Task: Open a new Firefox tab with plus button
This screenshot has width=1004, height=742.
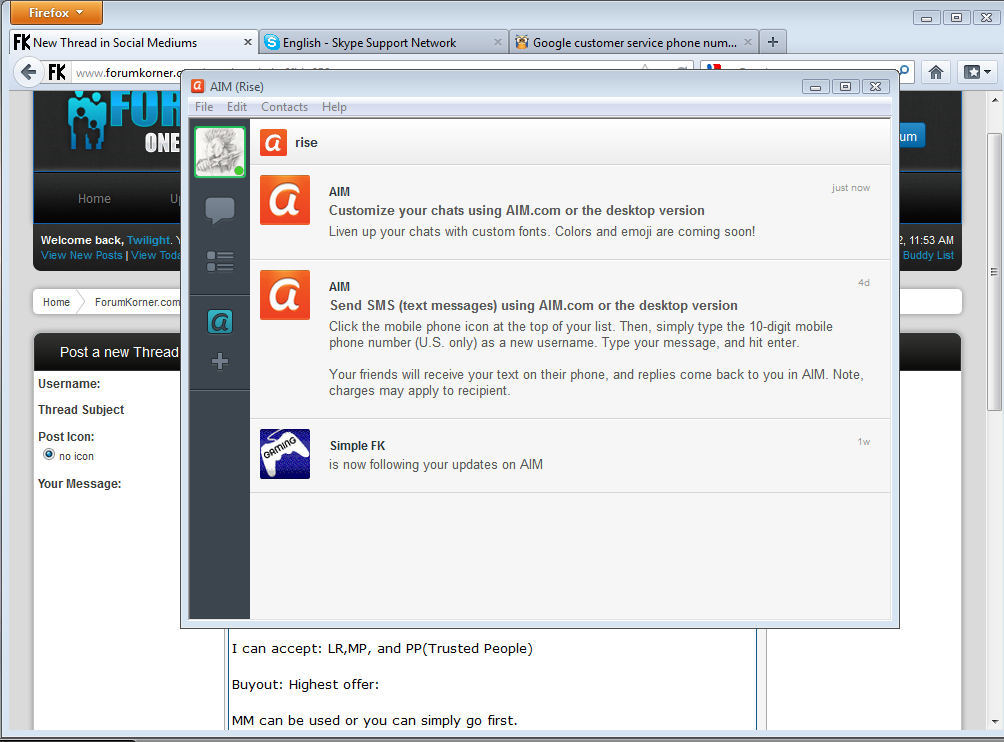Action: [x=773, y=42]
